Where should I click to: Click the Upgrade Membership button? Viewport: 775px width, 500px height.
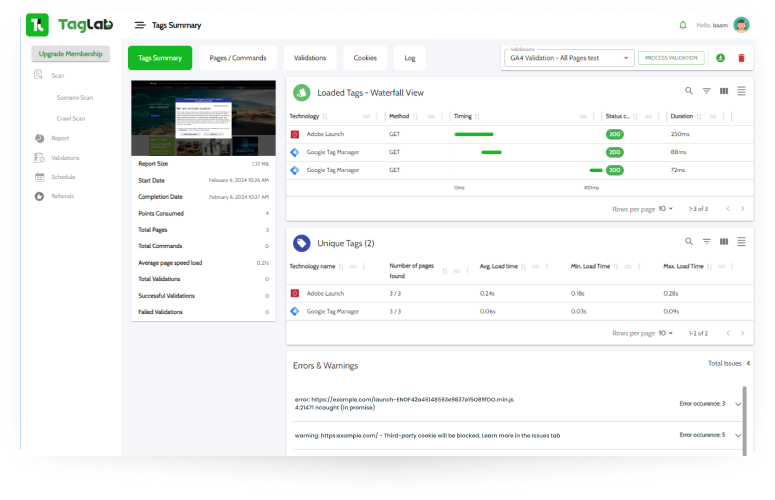(x=71, y=54)
